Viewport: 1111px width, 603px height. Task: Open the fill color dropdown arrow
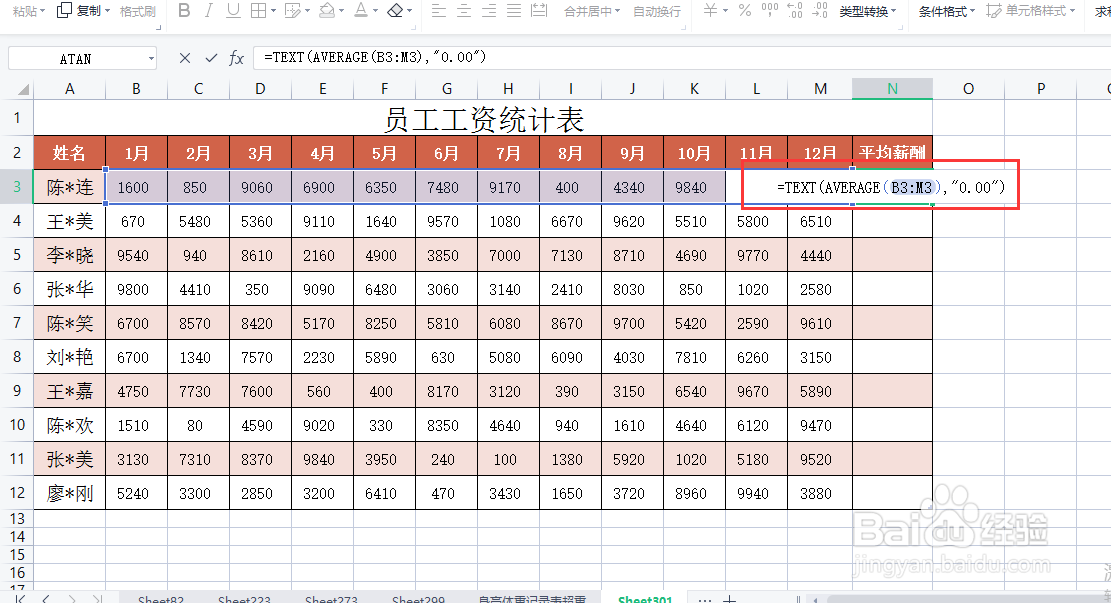(342, 11)
